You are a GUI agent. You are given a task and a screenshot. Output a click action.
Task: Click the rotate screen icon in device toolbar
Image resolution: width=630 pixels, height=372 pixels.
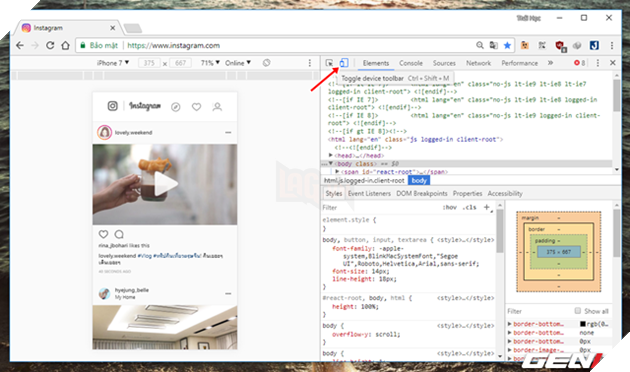tap(266, 63)
